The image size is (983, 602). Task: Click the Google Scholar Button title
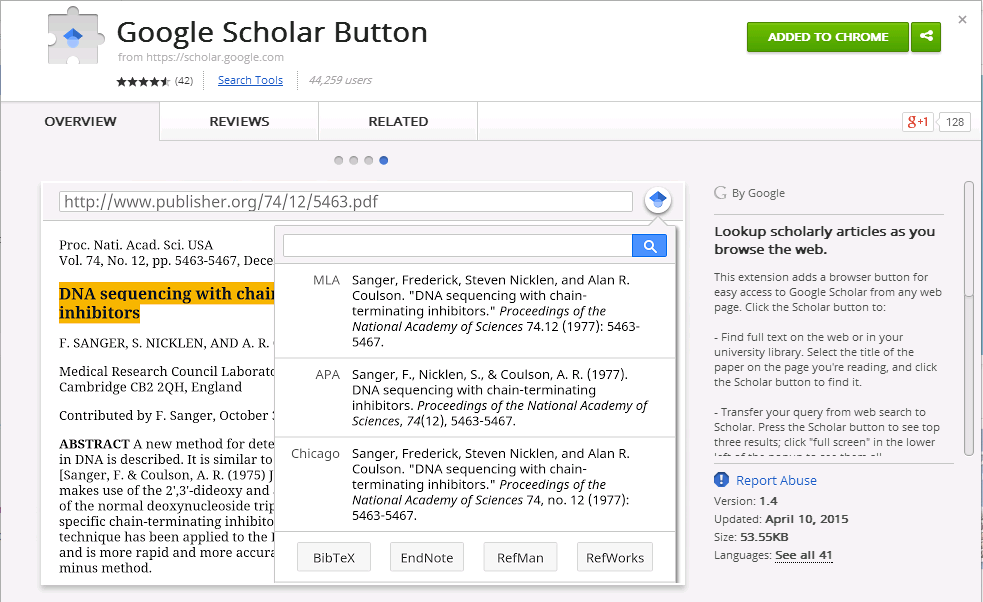point(272,32)
